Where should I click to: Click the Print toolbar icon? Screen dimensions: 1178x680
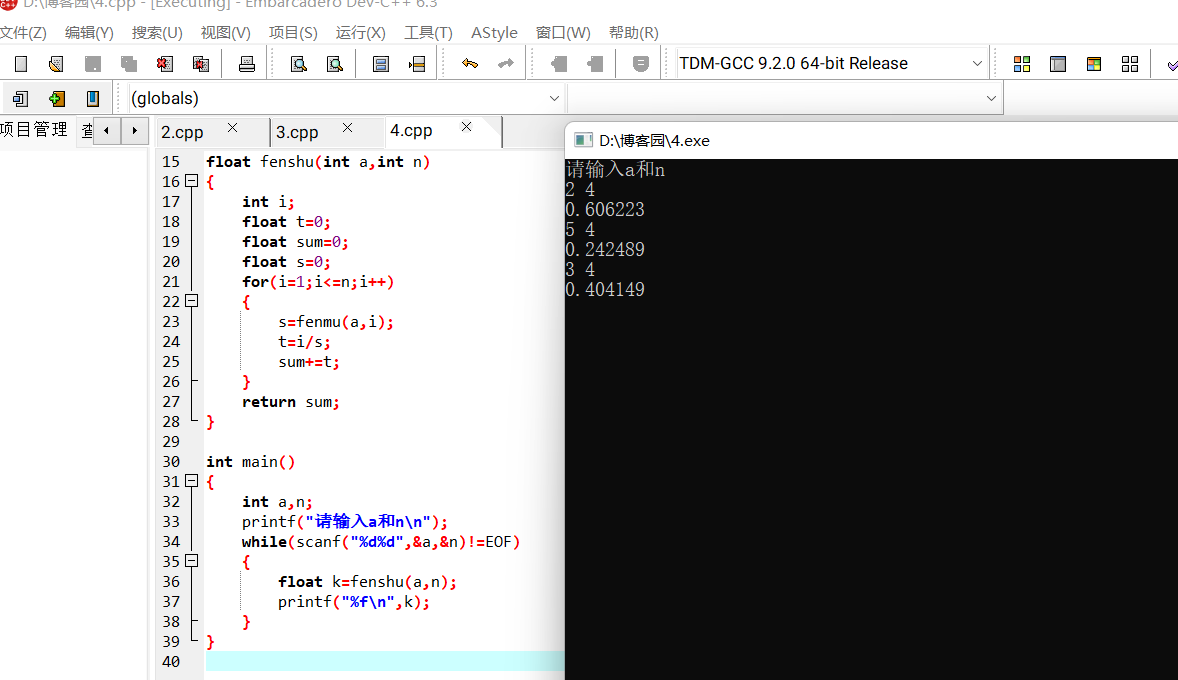(x=246, y=64)
